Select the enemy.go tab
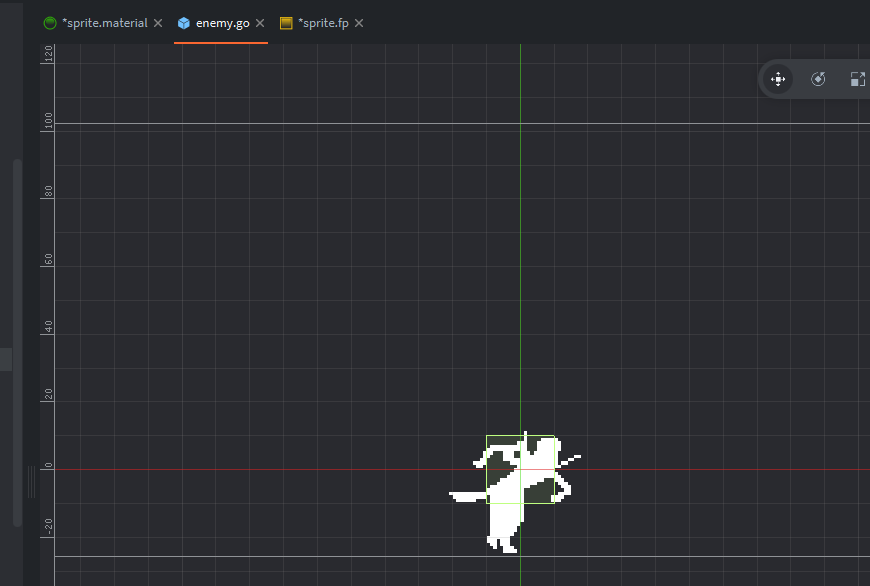Viewport: 870px width, 586px height. [222, 23]
